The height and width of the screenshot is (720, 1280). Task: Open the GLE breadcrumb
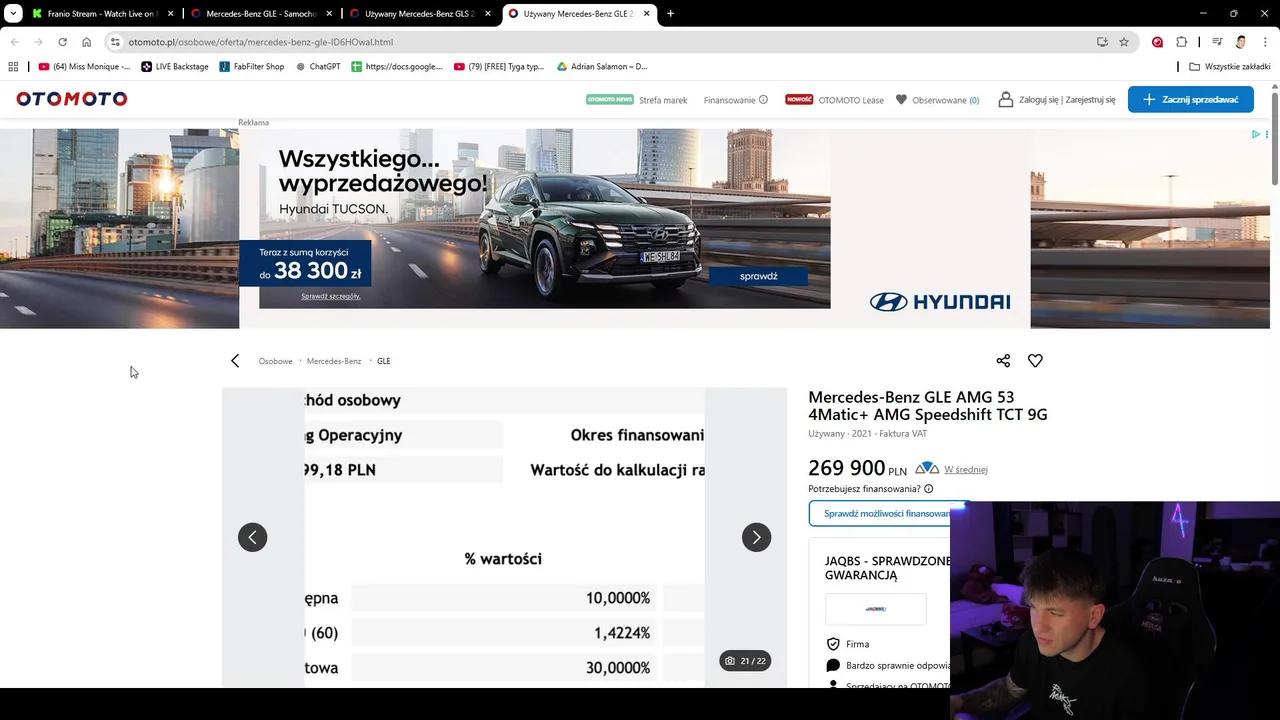coord(384,361)
